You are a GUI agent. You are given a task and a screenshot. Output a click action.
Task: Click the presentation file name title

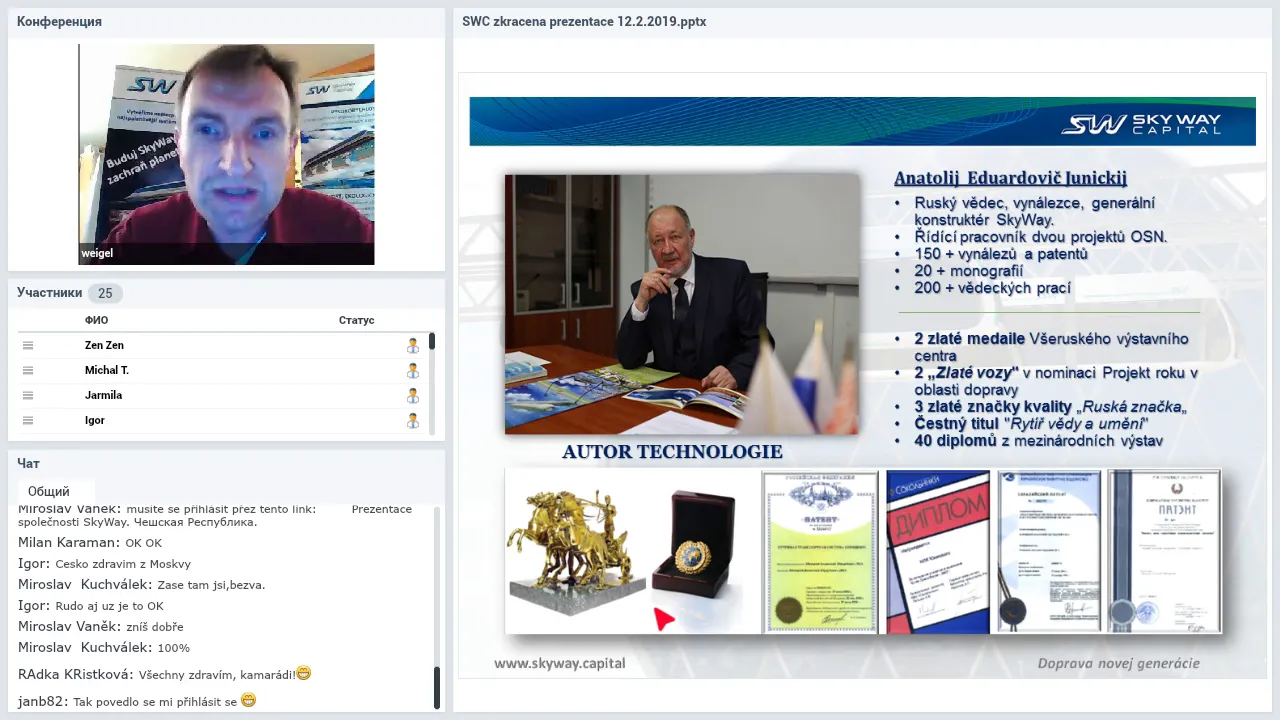584,21
